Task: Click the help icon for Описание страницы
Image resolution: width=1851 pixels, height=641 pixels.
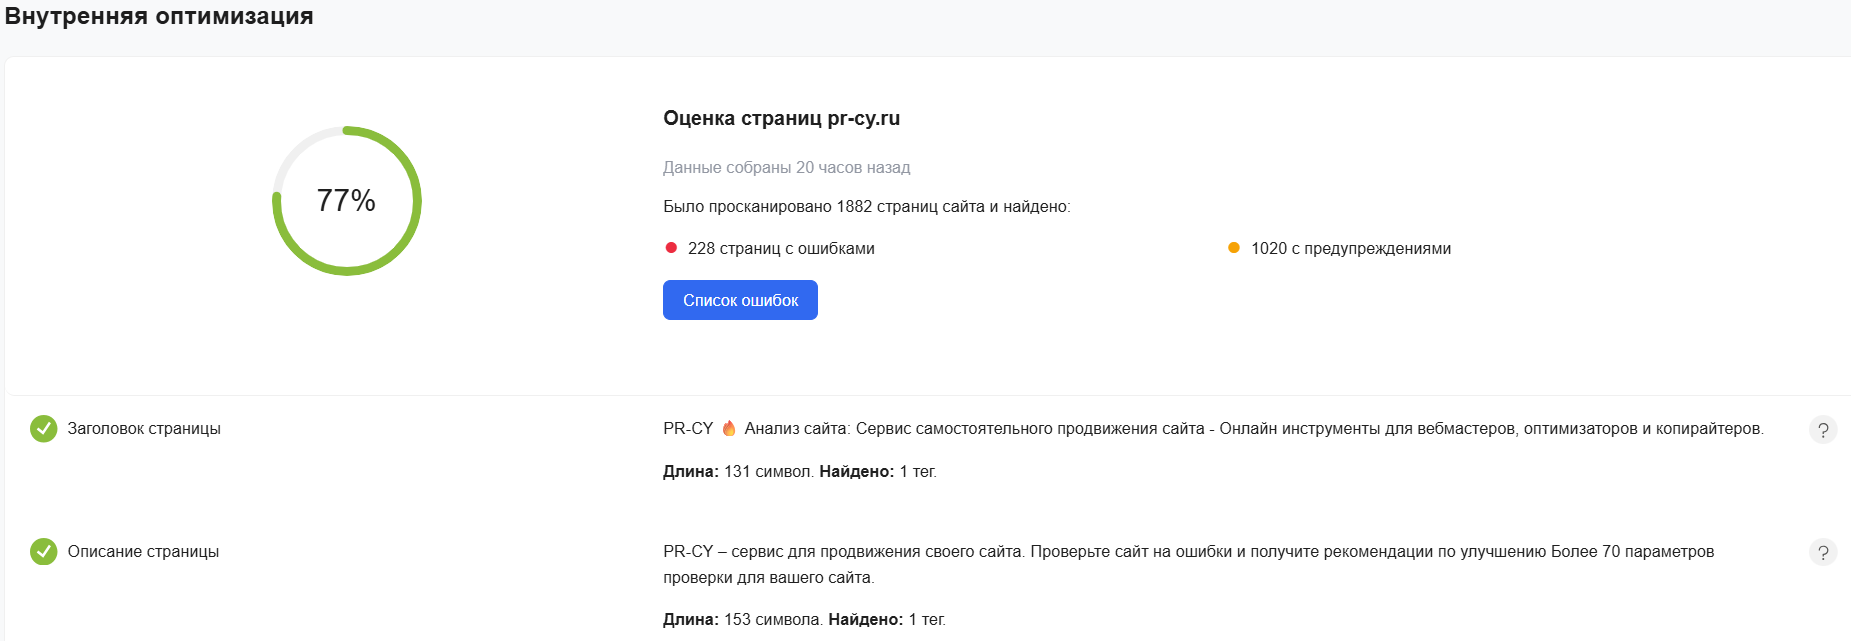Action: [x=1823, y=553]
